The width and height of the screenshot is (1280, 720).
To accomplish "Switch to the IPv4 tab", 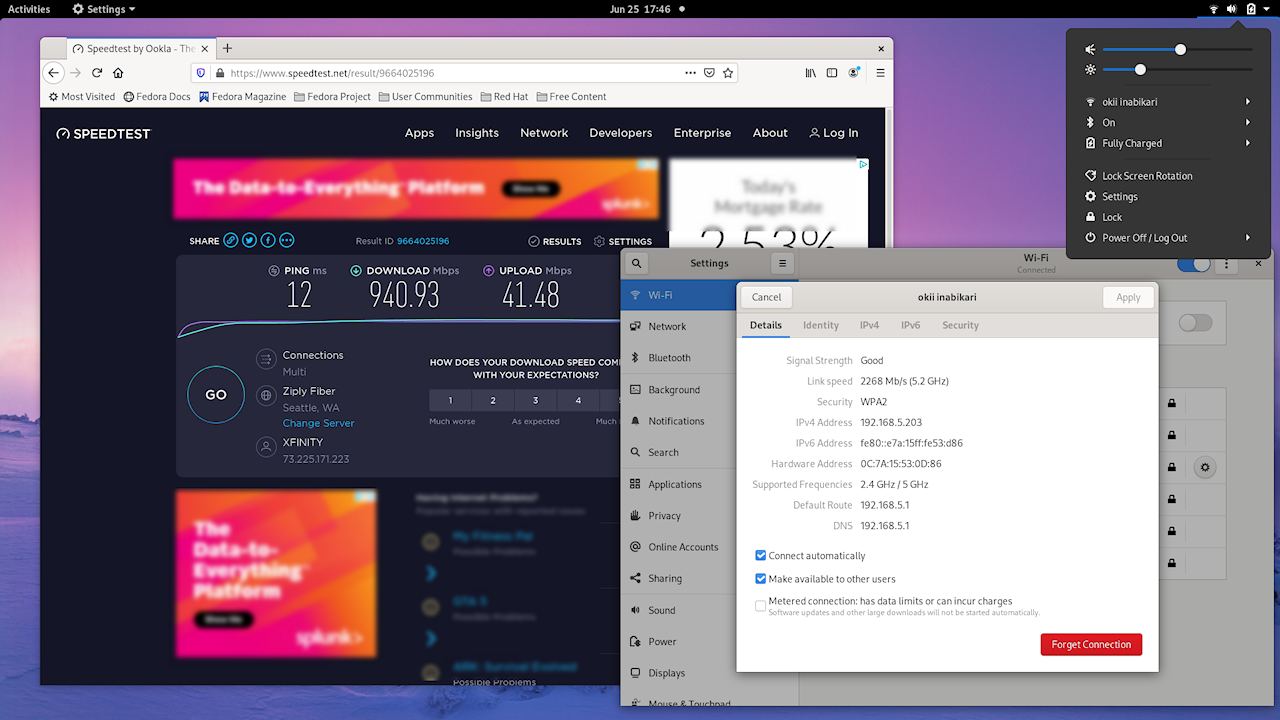I will pos(869,325).
